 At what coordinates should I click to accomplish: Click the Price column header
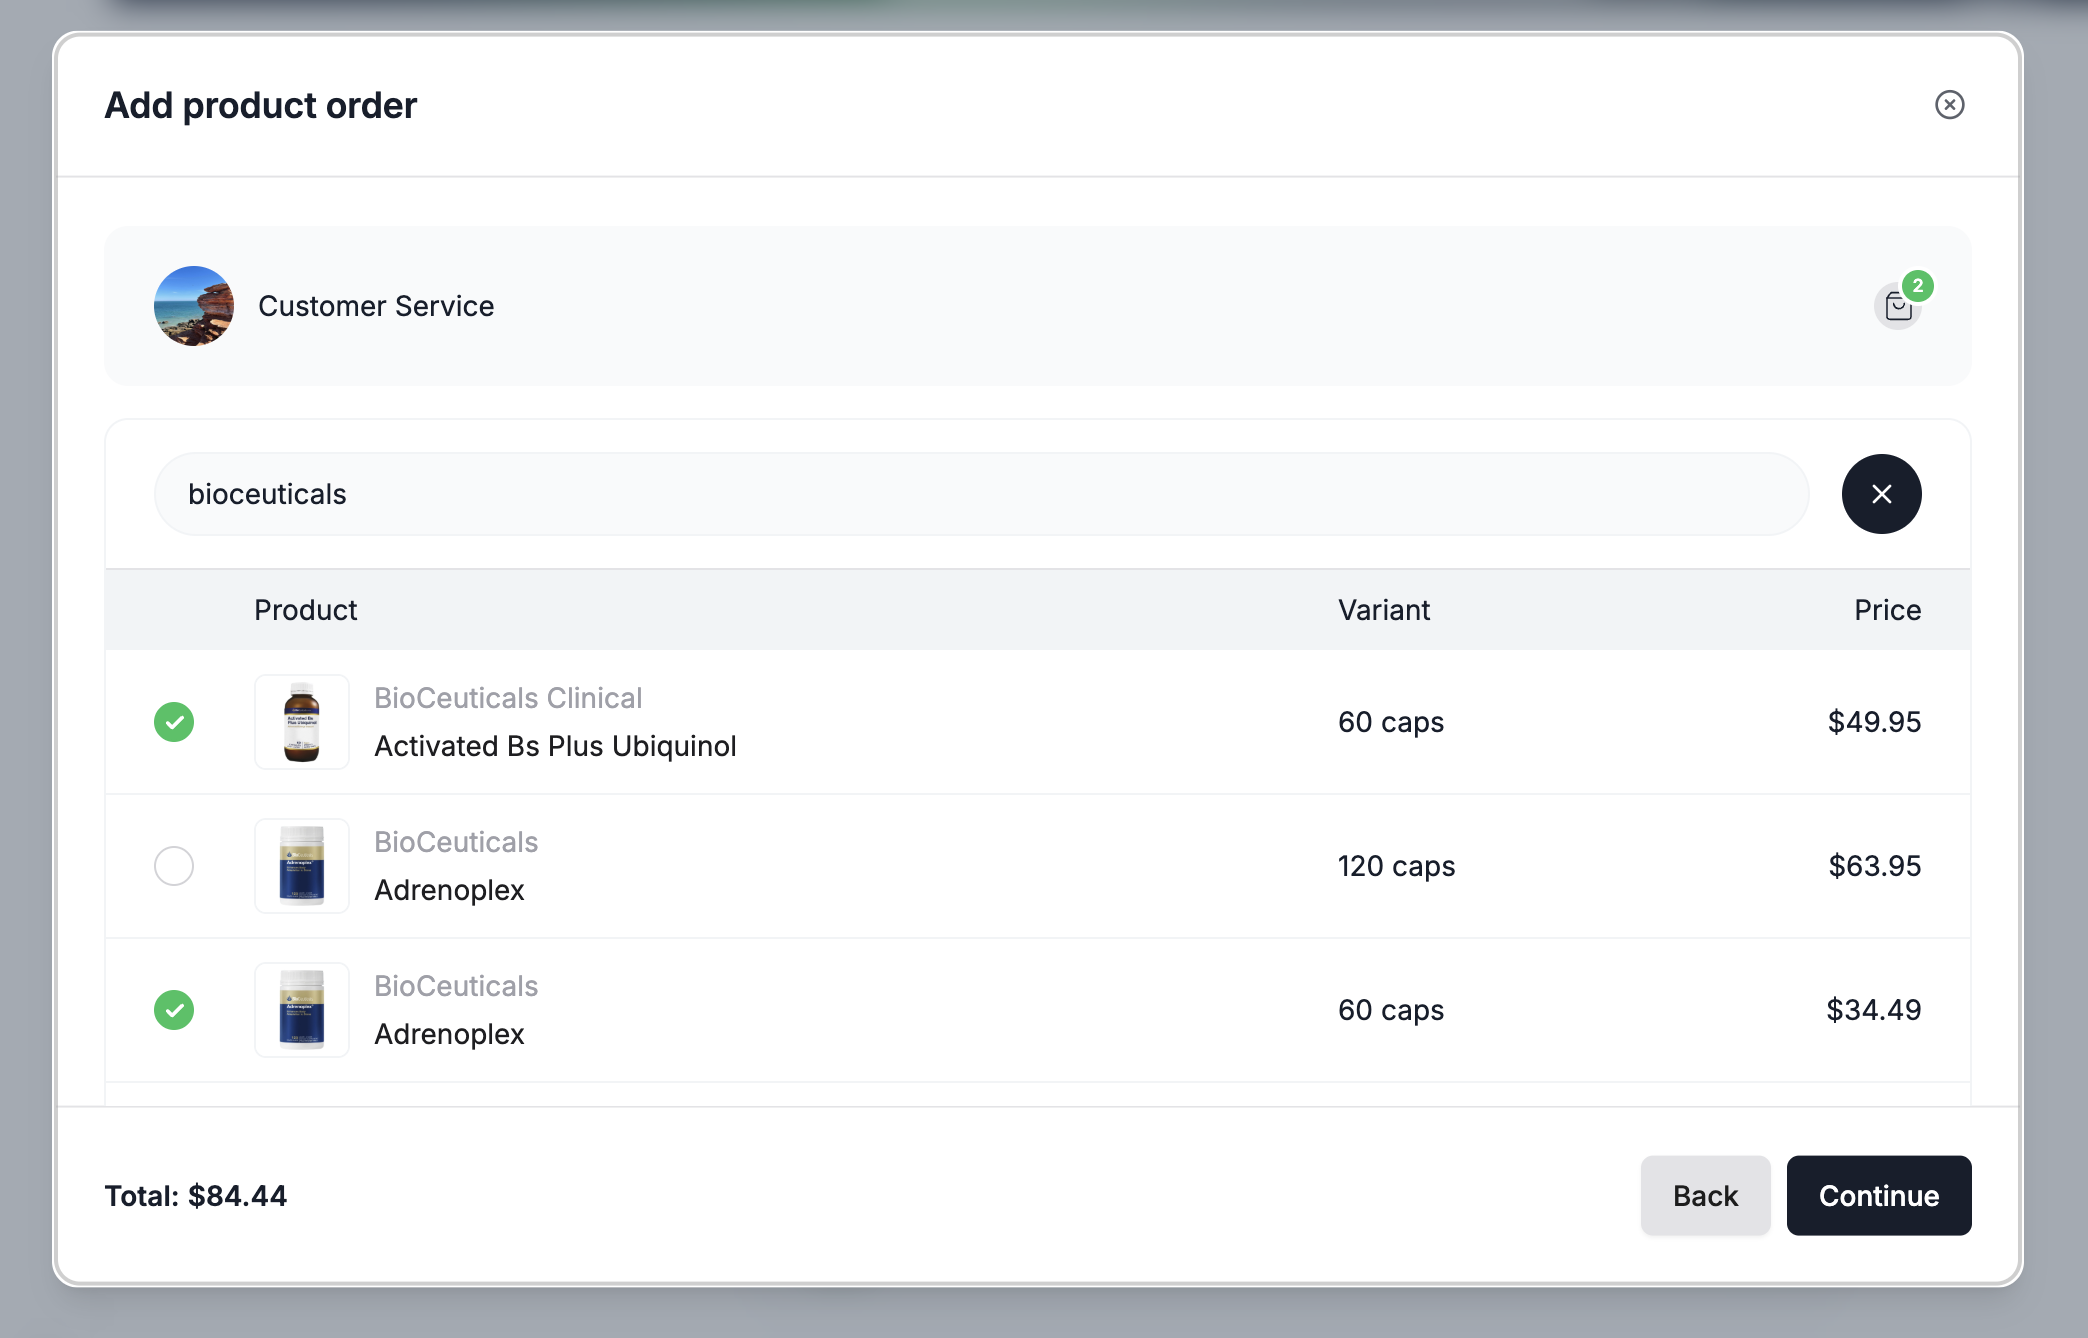click(1887, 610)
